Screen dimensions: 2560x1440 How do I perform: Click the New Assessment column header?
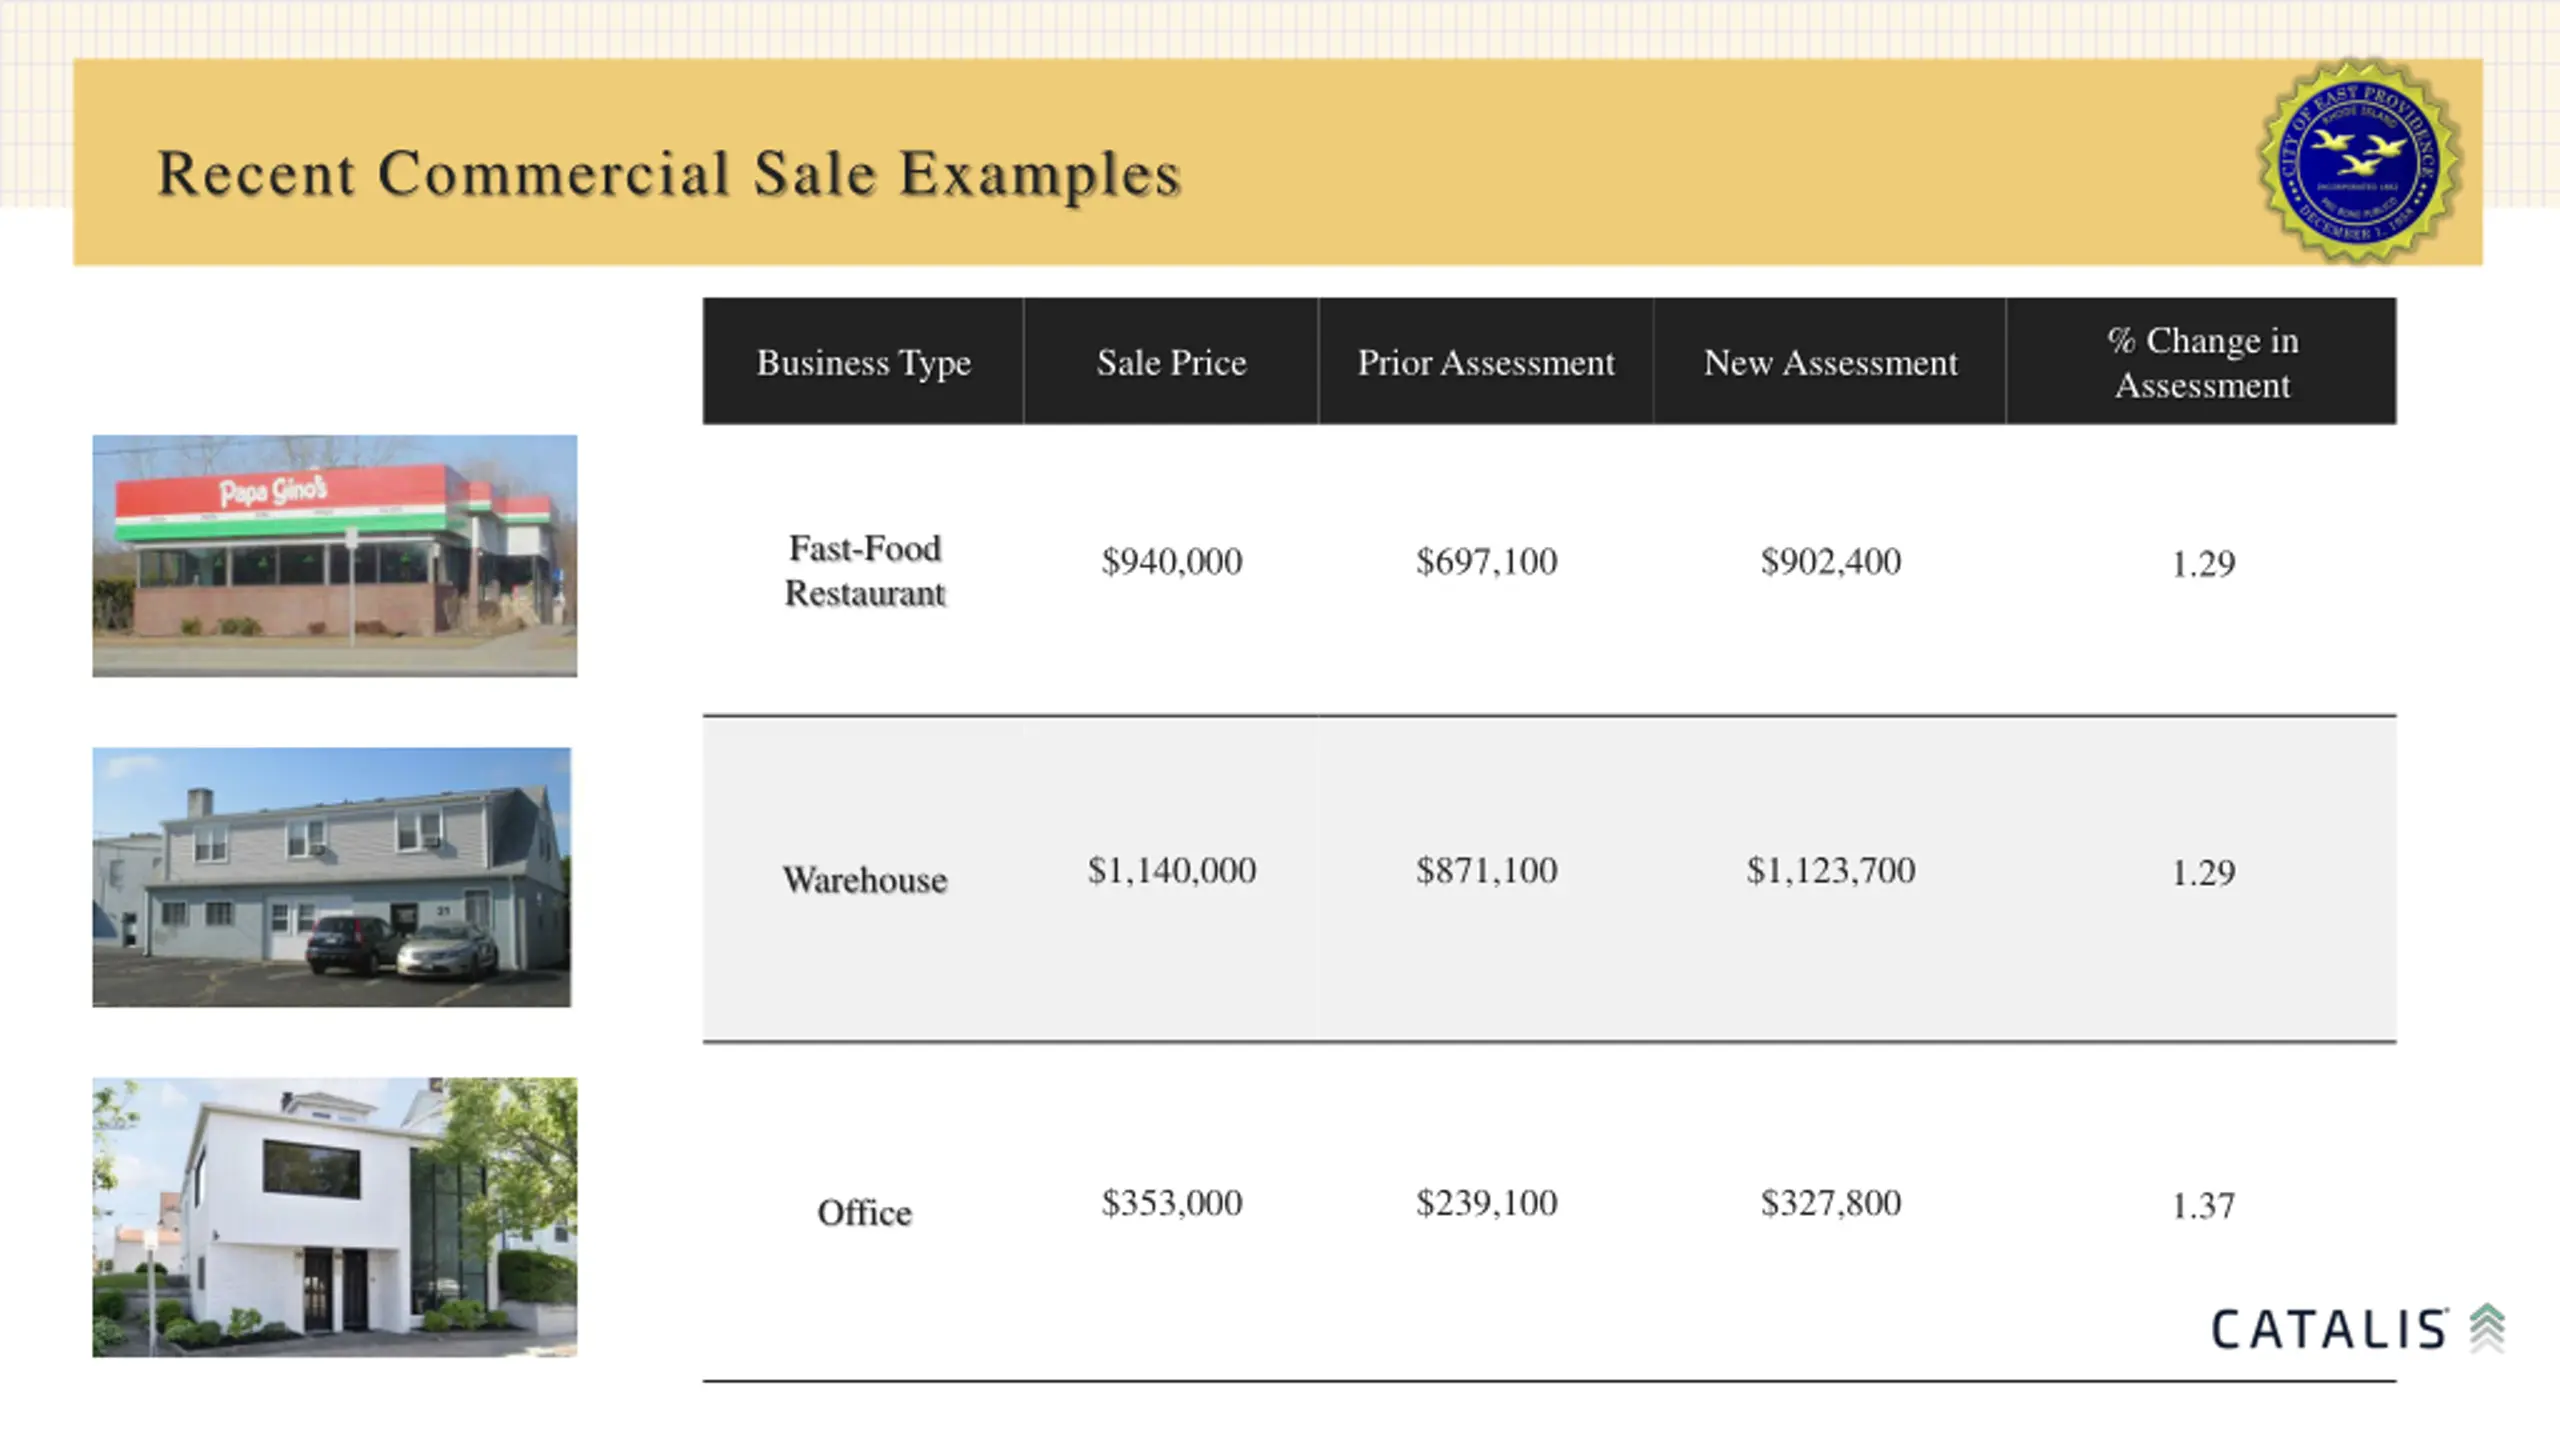pos(1830,362)
